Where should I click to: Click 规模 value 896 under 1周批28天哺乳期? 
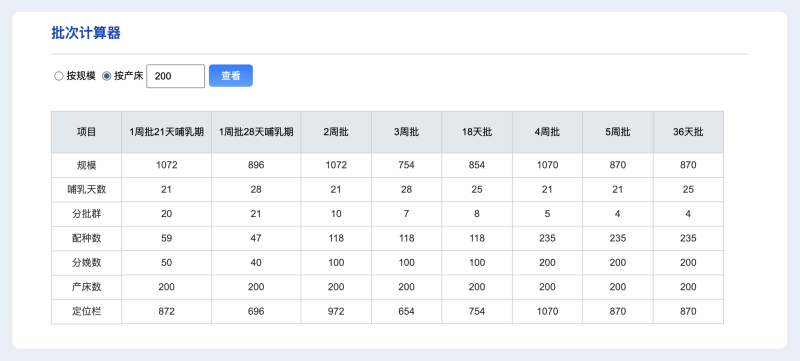pos(256,165)
